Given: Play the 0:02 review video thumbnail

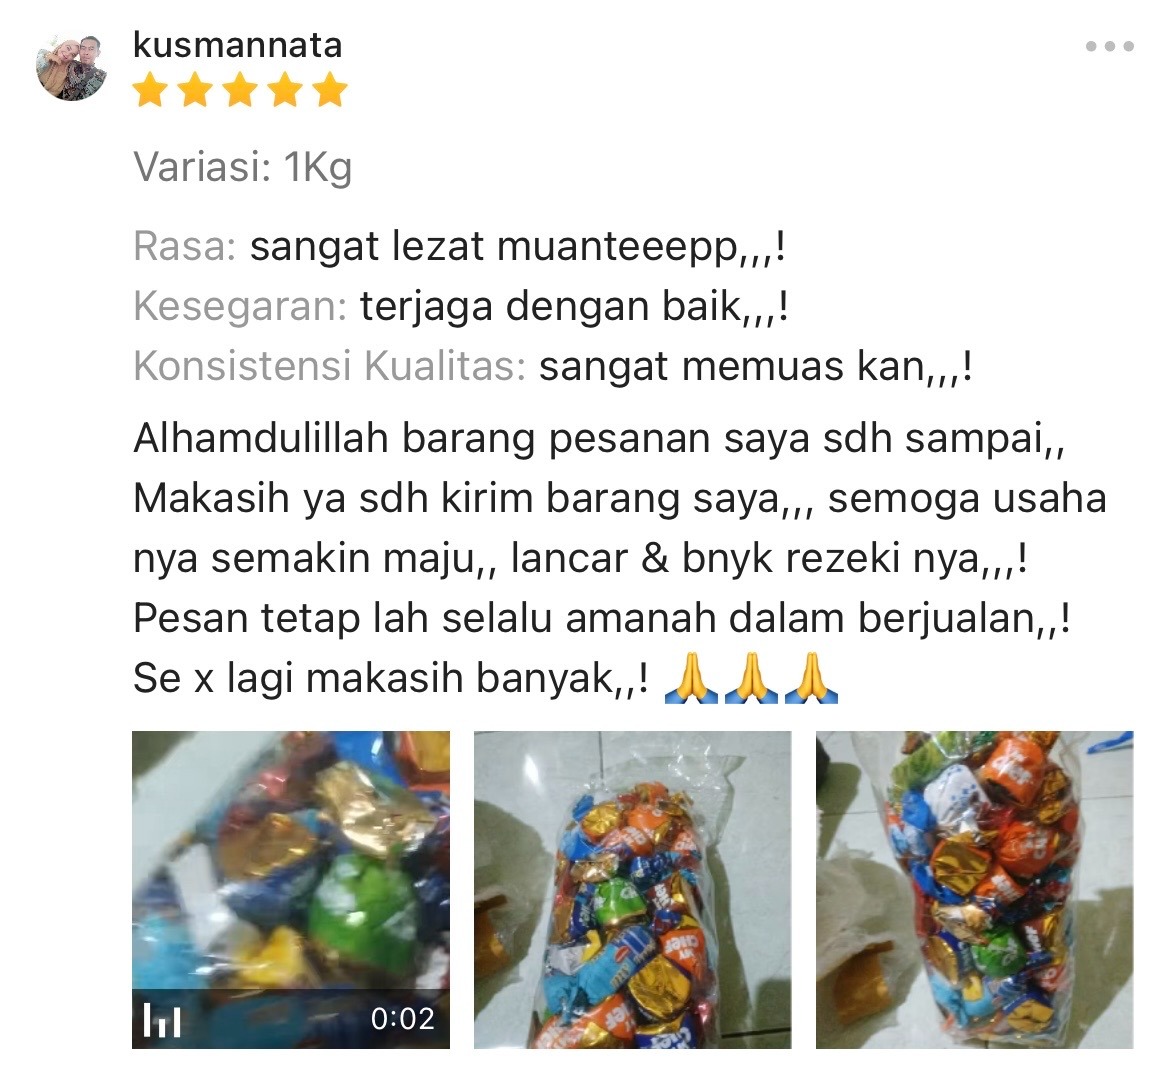Looking at the screenshot, I should click(x=291, y=890).
